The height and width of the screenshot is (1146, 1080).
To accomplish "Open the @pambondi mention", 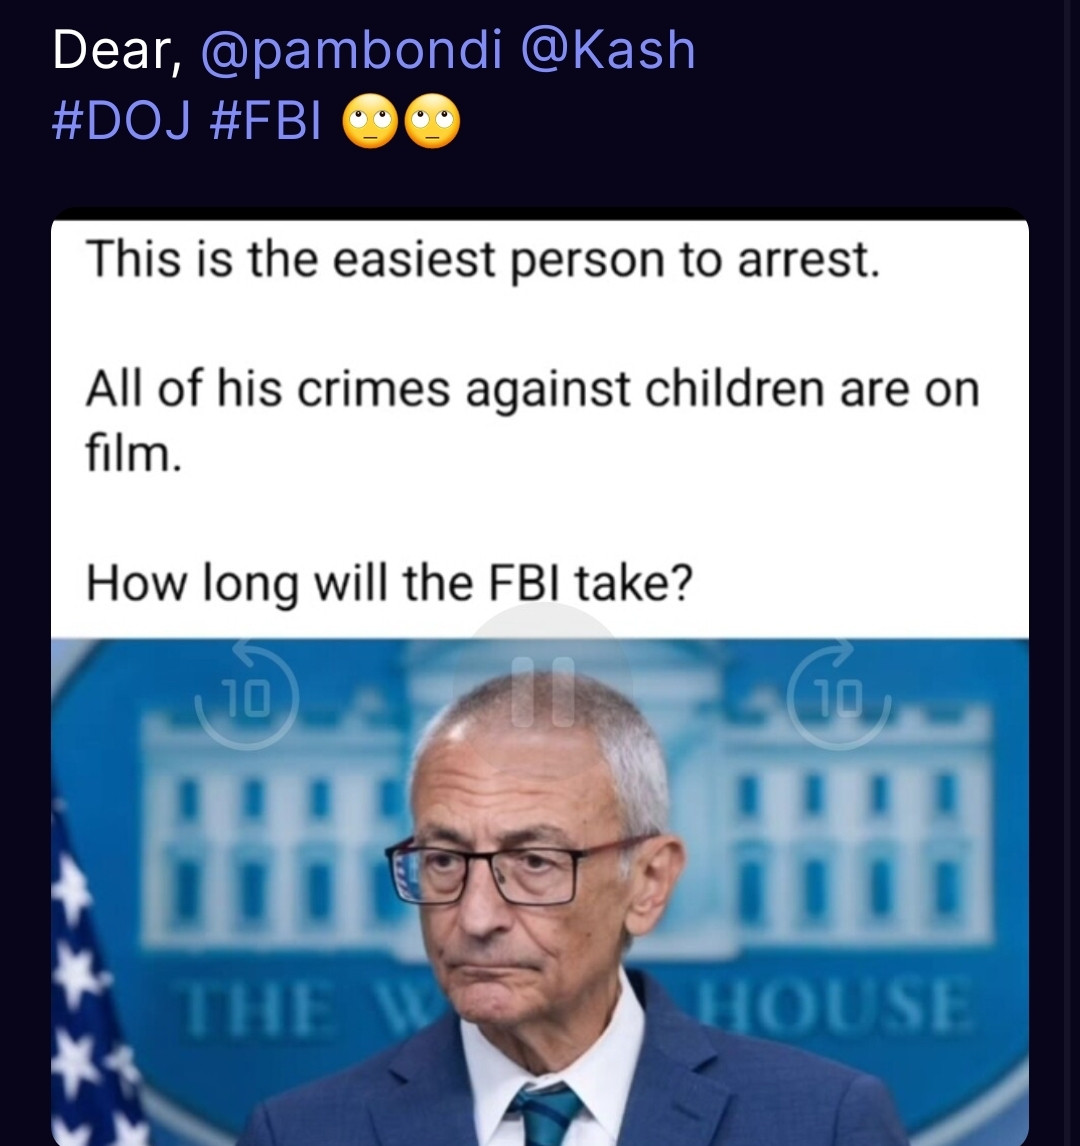I will (350, 50).
